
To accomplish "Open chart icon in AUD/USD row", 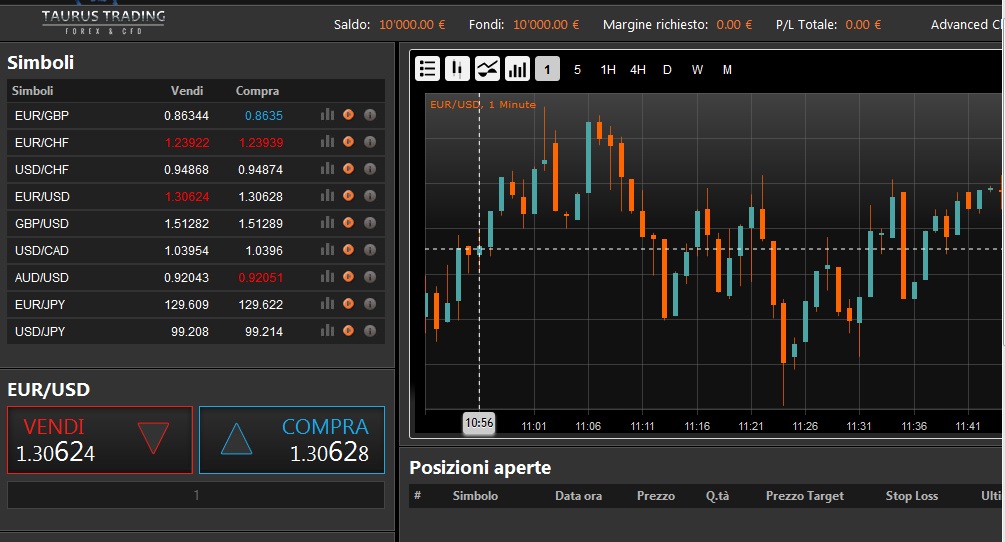I will coord(328,276).
